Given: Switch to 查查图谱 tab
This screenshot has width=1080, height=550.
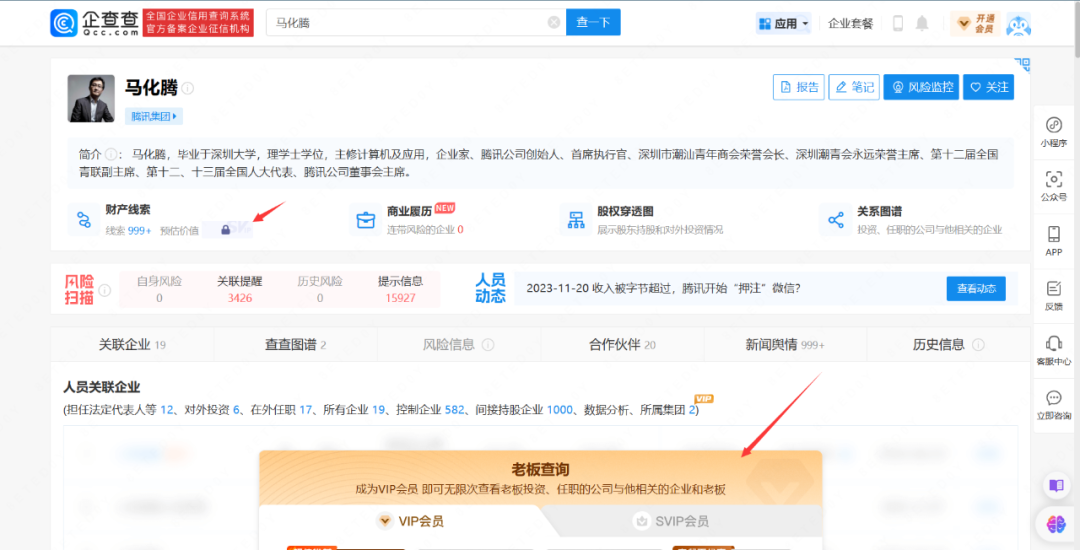Looking at the screenshot, I should point(295,344).
